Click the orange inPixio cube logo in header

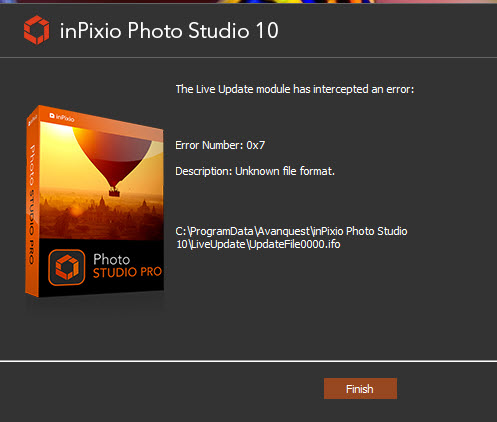tap(37, 30)
